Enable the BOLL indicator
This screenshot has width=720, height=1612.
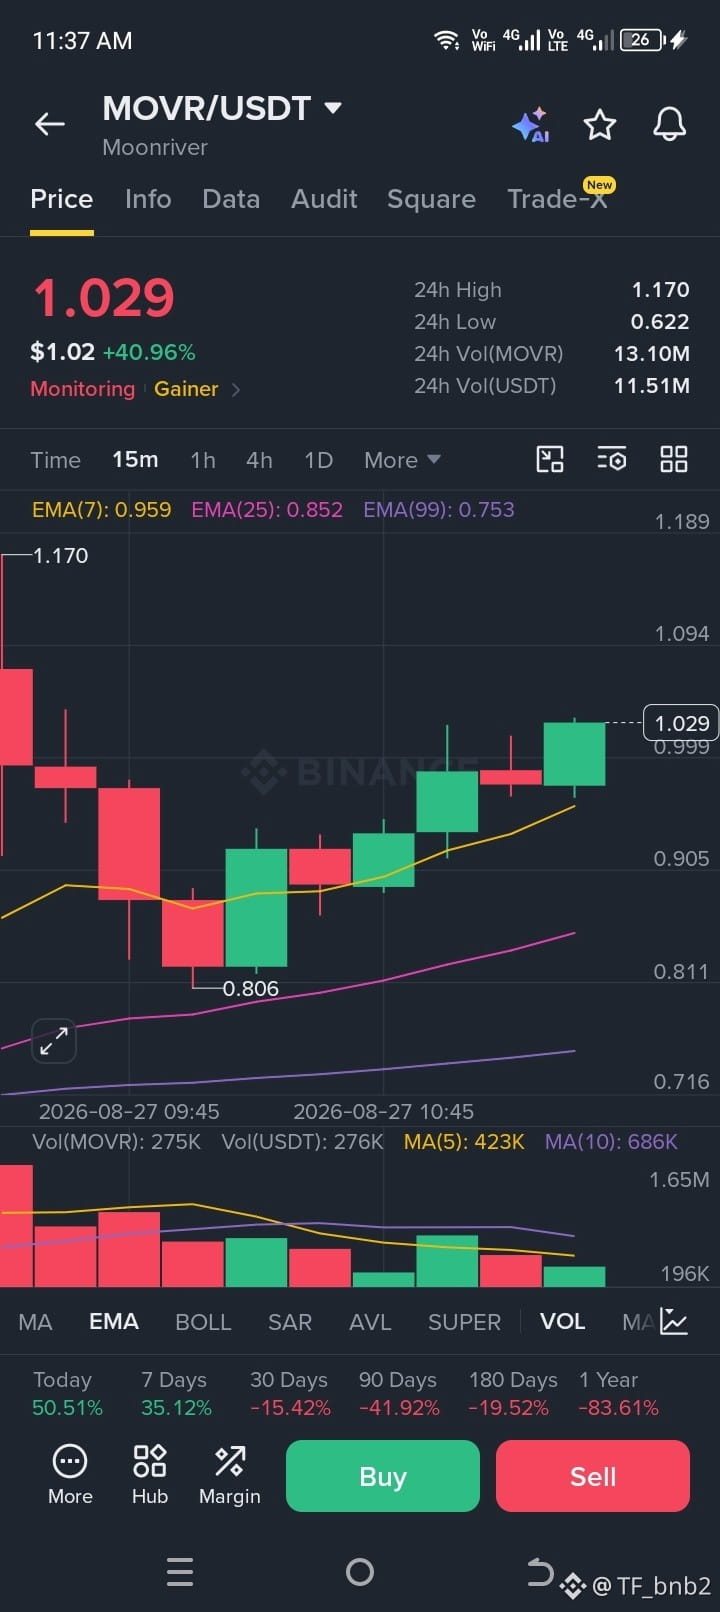click(x=203, y=1322)
